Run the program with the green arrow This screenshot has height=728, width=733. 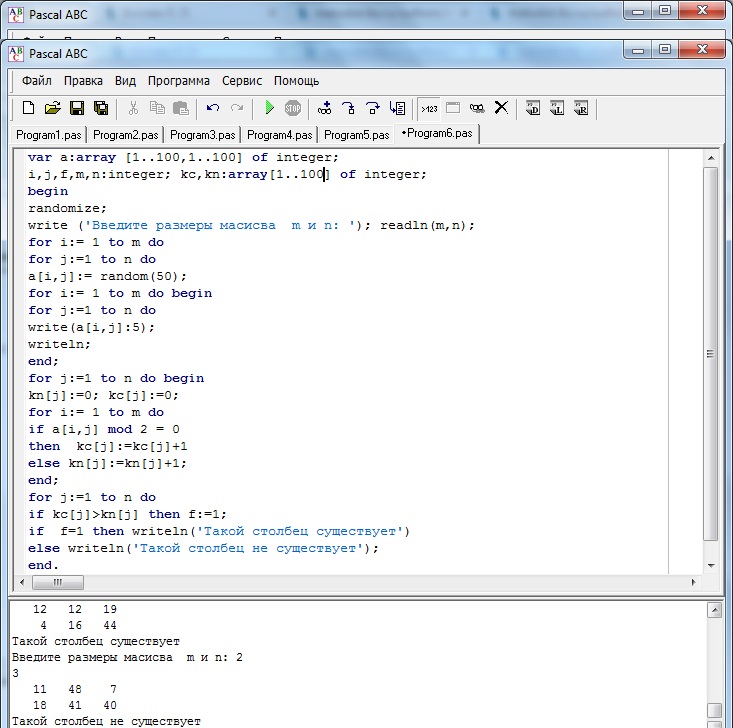(269, 108)
